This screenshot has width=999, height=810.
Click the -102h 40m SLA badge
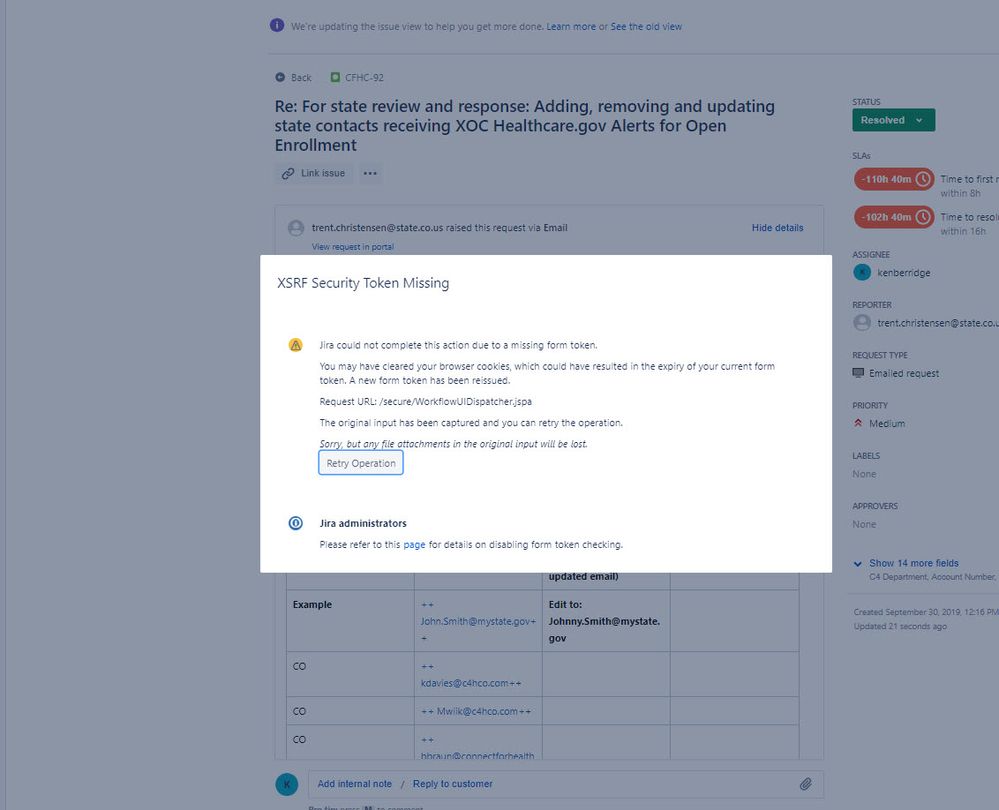point(894,217)
